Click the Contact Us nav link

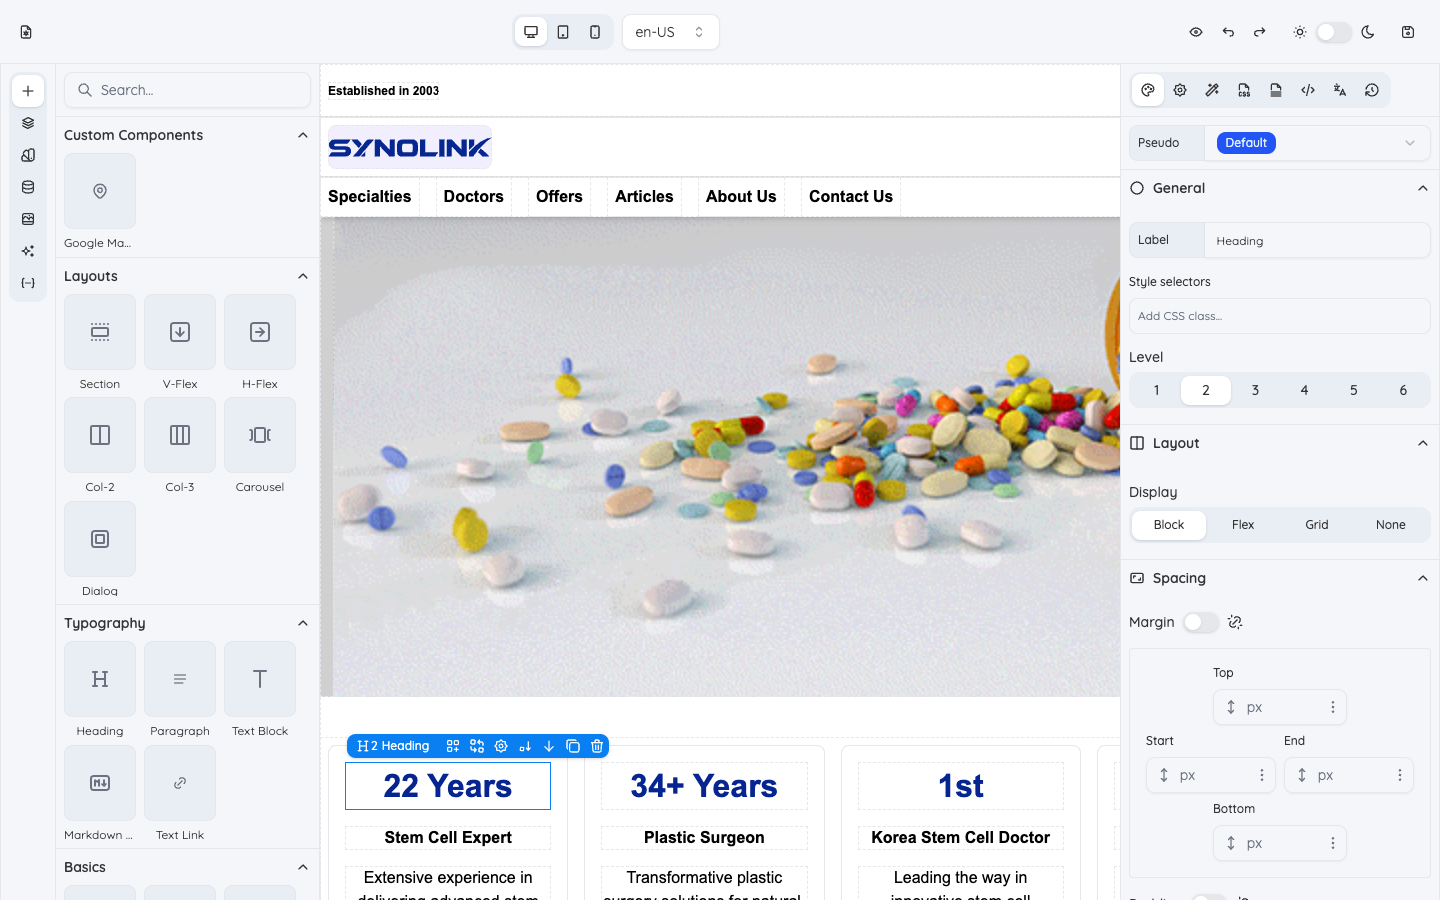[851, 197]
